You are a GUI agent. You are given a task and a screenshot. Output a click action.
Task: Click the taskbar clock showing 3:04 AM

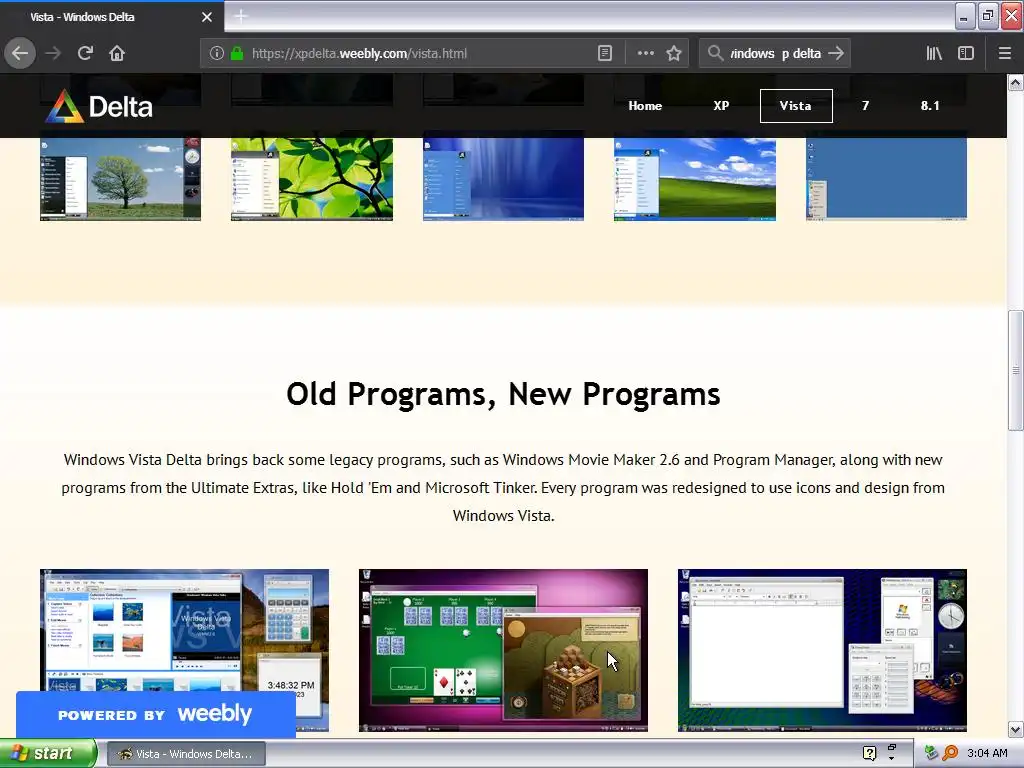(x=987, y=753)
